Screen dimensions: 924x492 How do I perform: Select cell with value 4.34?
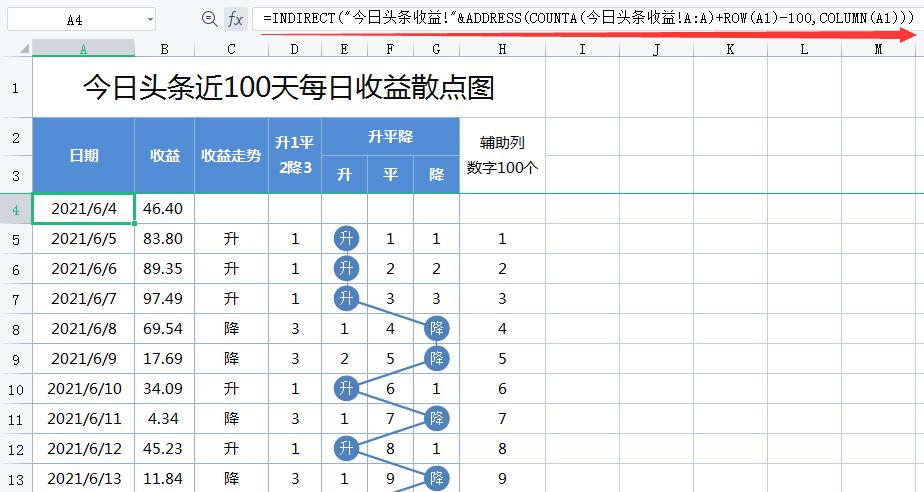point(164,419)
